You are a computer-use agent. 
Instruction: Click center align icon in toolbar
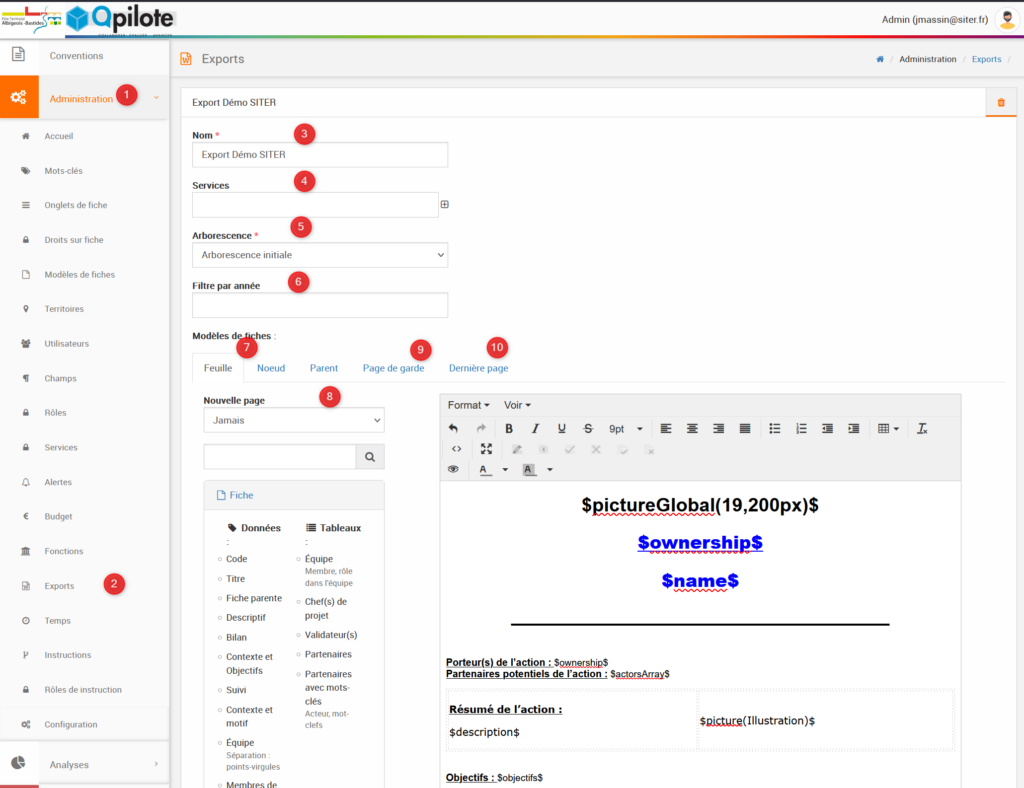[692, 428]
